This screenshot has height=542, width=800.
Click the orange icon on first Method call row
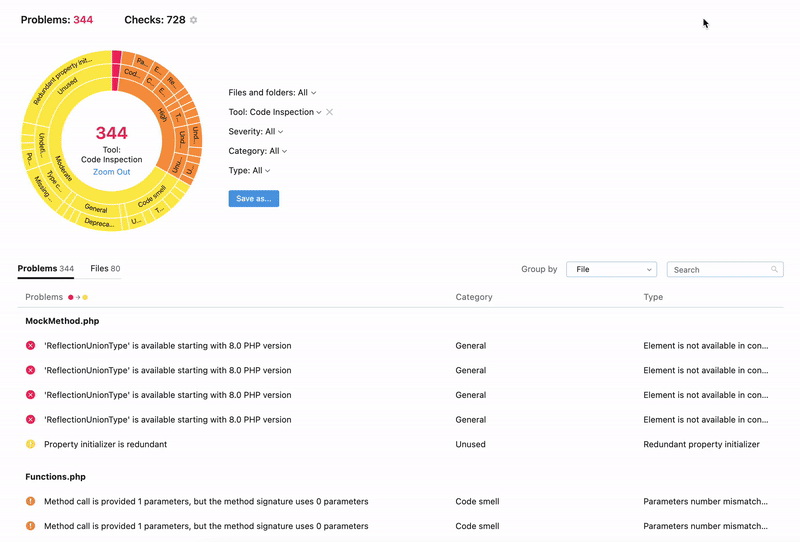(x=31, y=501)
